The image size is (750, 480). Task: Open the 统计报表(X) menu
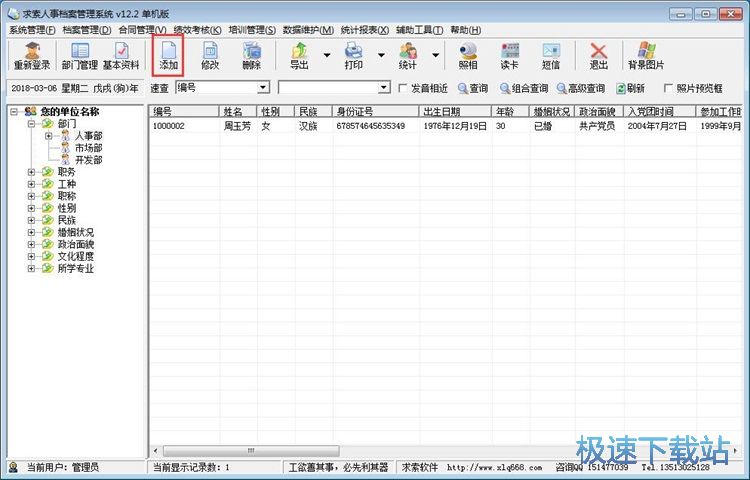pyautogui.click(x=364, y=30)
